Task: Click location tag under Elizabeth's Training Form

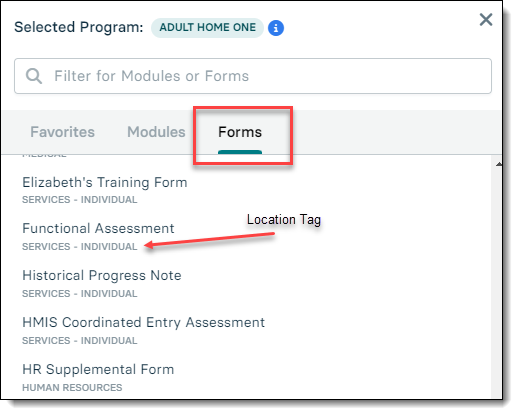Action: pos(80,200)
